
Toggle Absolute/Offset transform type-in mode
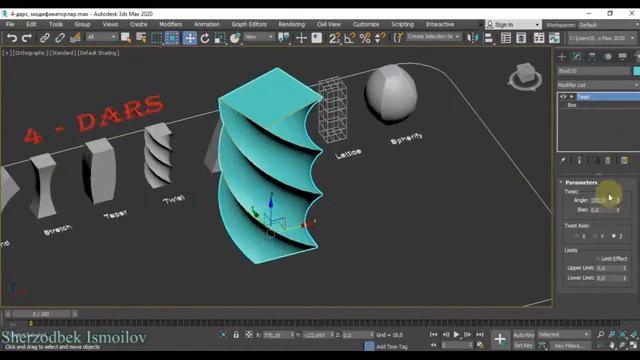pos(249,335)
